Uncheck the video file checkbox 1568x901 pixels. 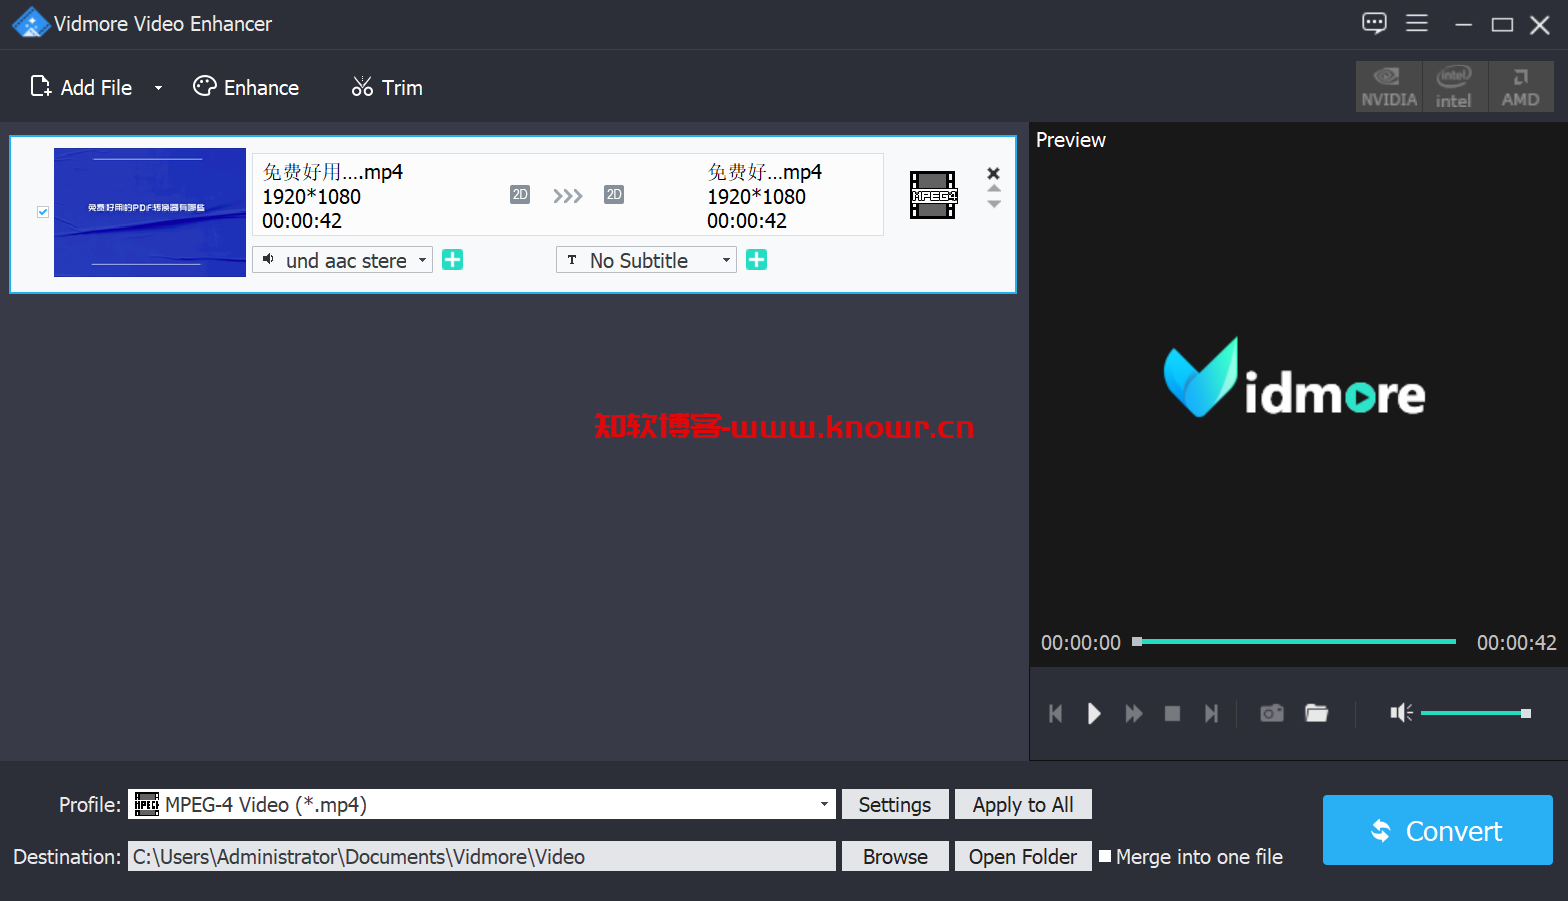pos(43,212)
